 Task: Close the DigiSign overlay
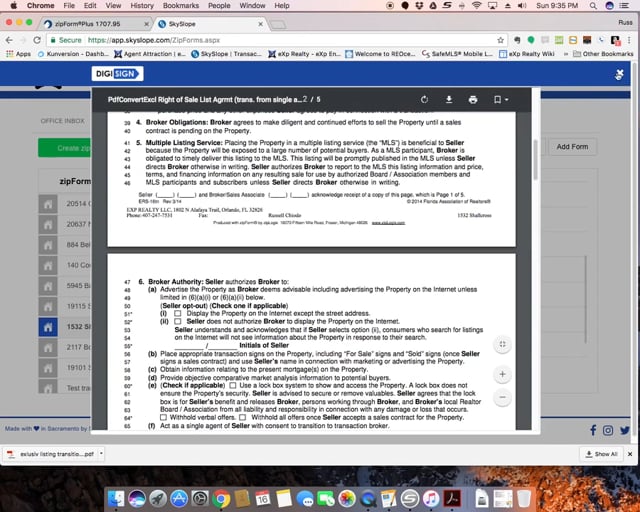tap(619, 74)
